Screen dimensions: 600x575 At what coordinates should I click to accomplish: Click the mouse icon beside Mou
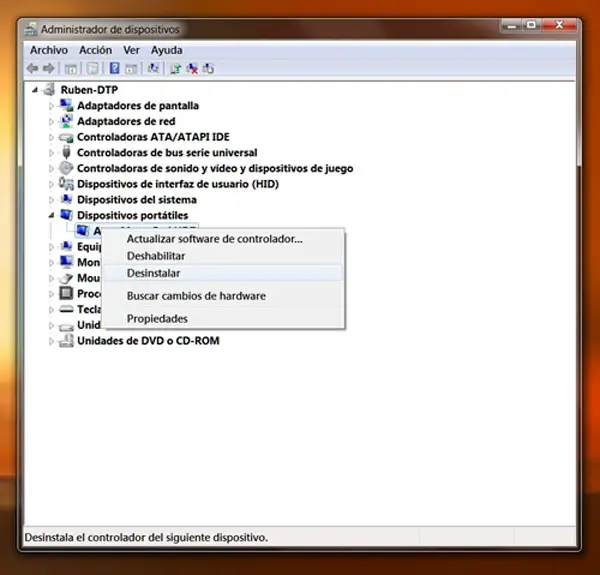(x=66, y=278)
